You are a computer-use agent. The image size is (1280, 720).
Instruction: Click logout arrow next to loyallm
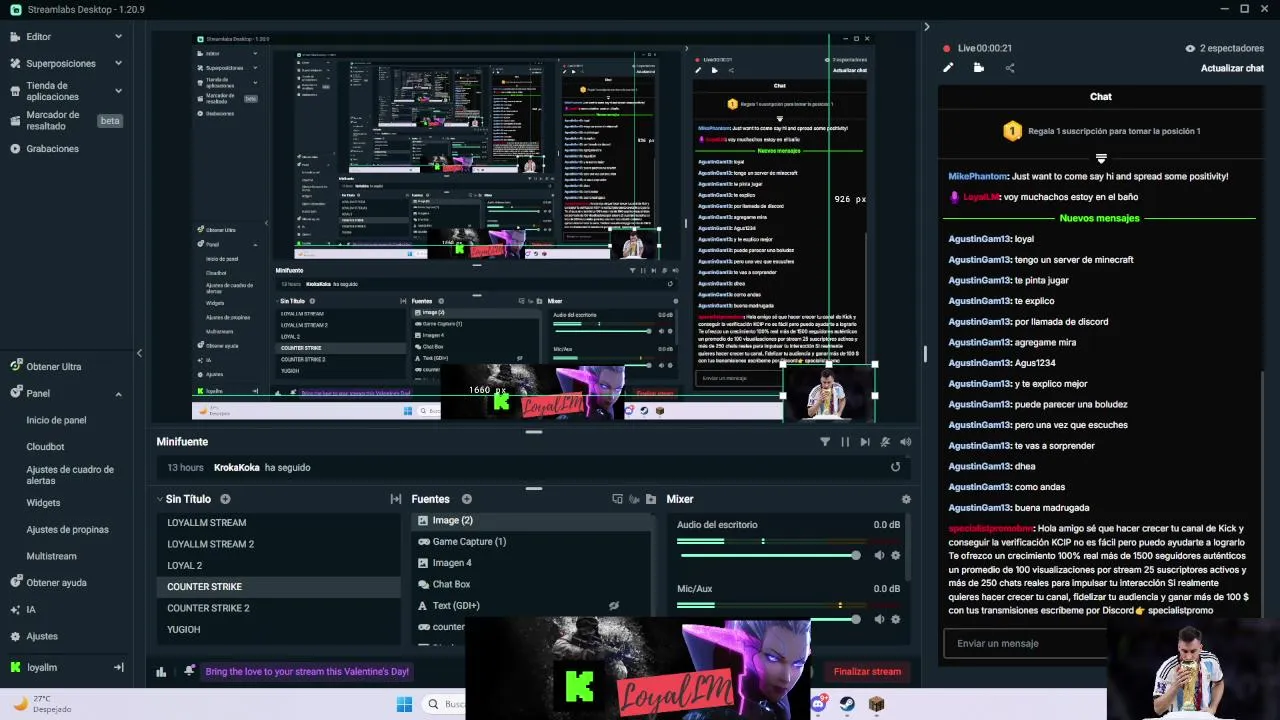[x=118, y=667]
